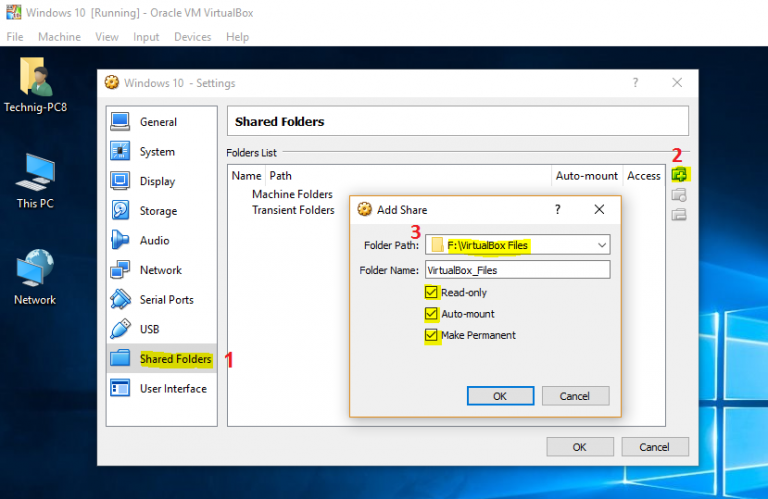Screen dimensions: 768x499
Task: Select the Machine Folders tree entry
Action: (x=292, y=194)
